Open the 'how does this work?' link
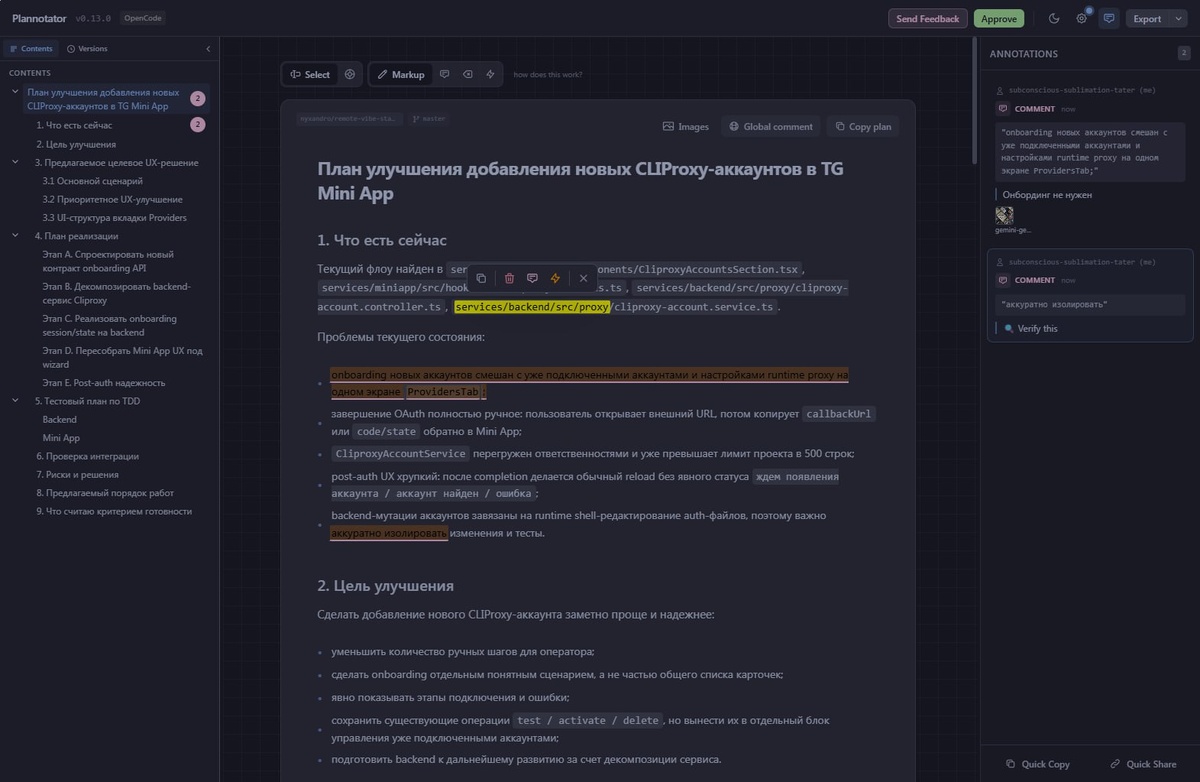Viewport: 1200px width, 782px height. click(x=548, y=75)
